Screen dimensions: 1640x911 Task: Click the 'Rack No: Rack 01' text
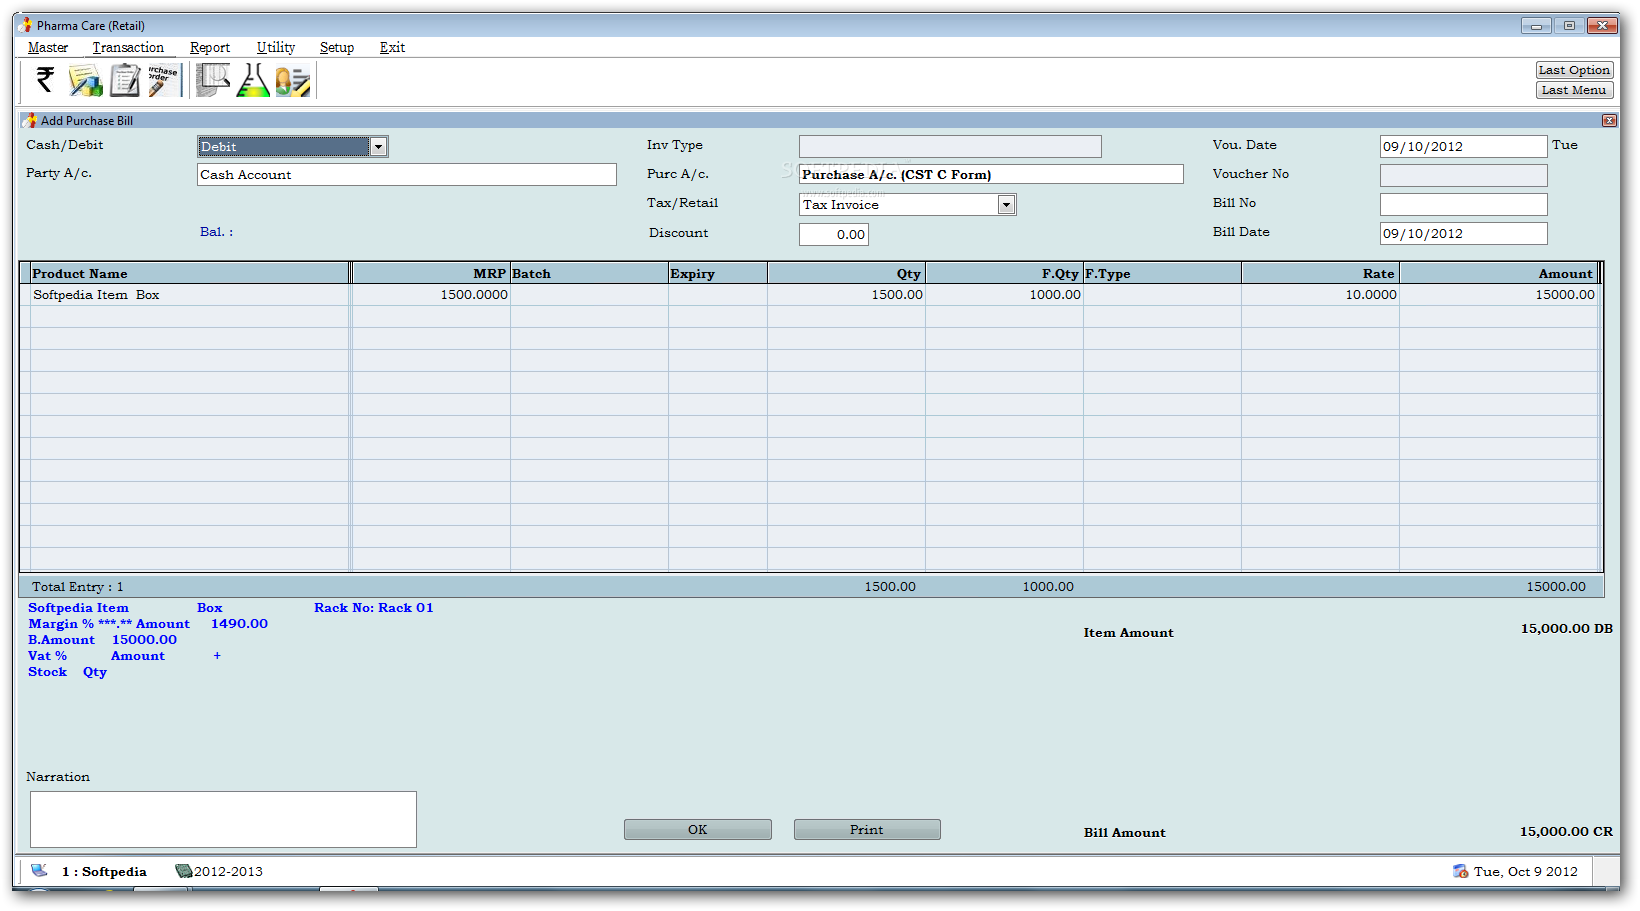click(x=374, y=608)
